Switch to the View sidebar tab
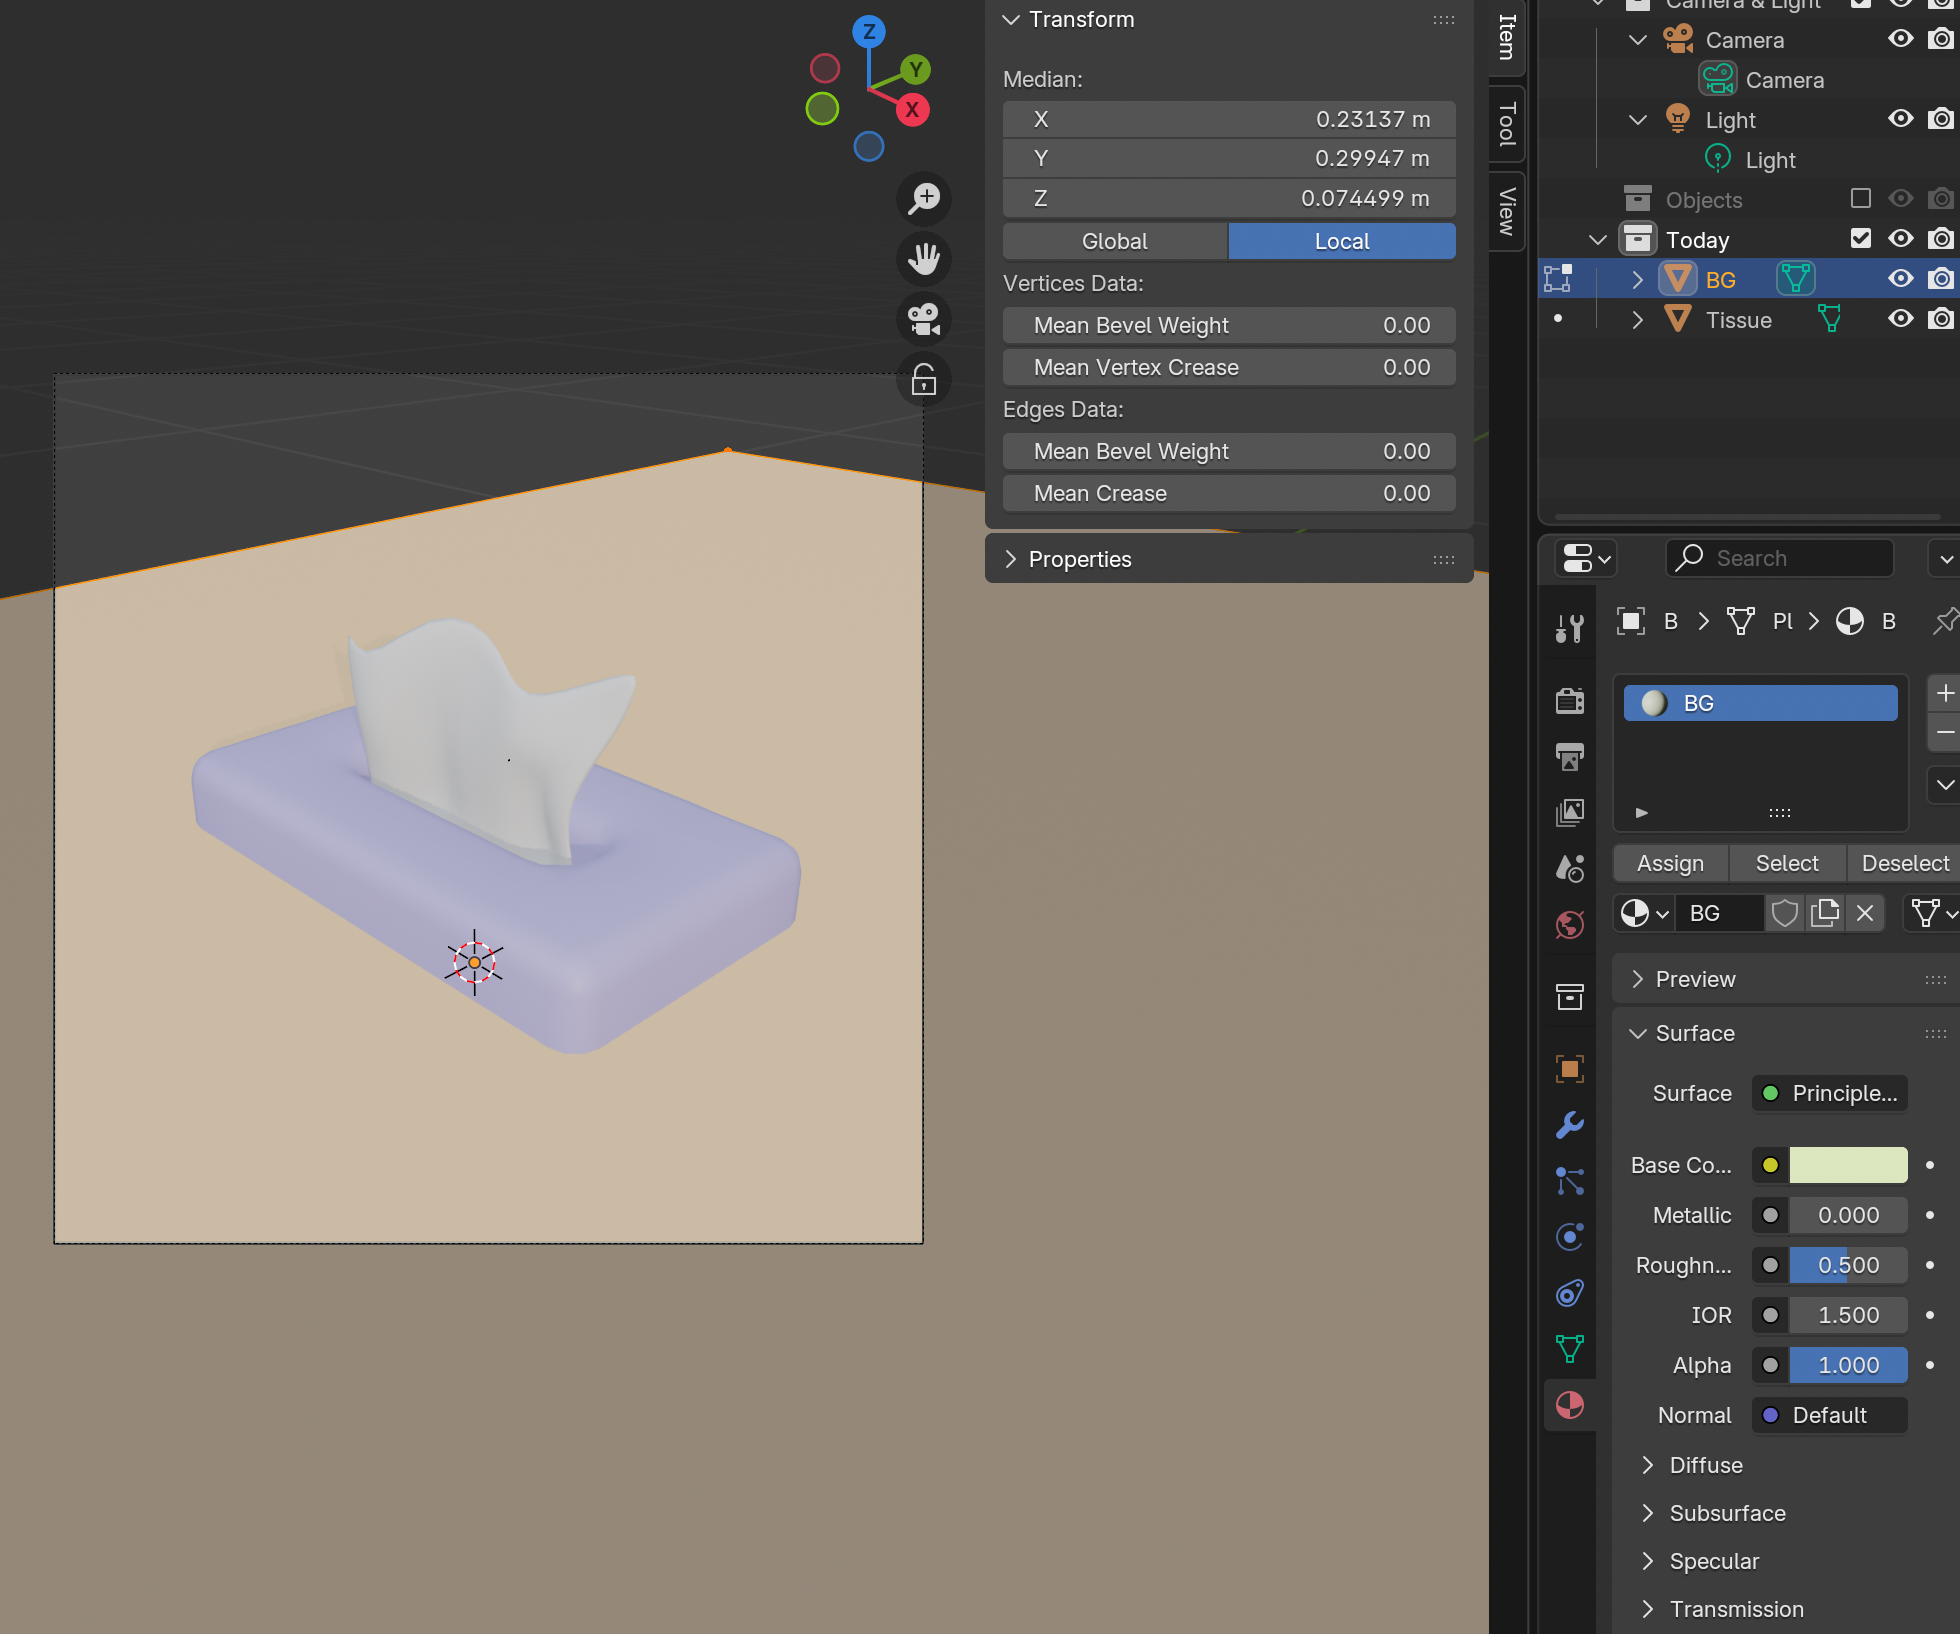This screenshot has height=1634, width=1960. click(1507, 211)
